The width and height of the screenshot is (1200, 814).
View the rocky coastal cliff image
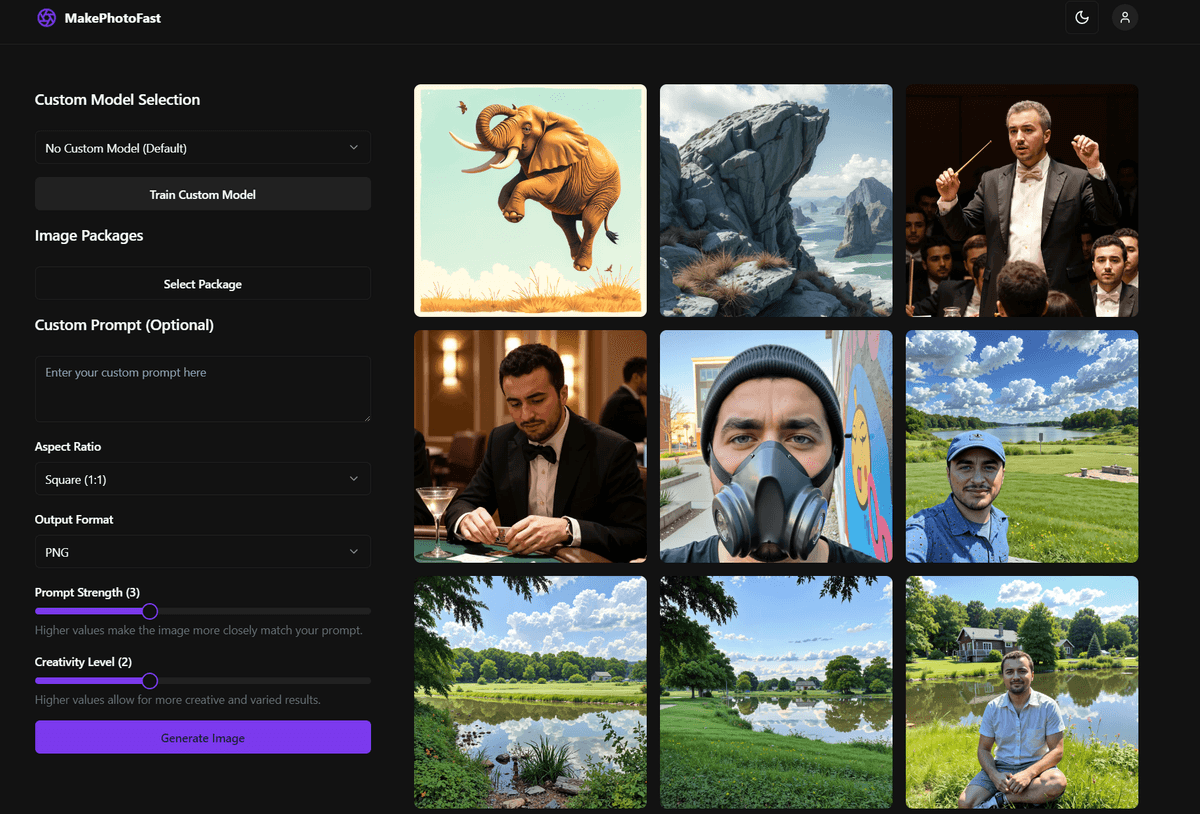pyautogui.click(x=776, y=200)
